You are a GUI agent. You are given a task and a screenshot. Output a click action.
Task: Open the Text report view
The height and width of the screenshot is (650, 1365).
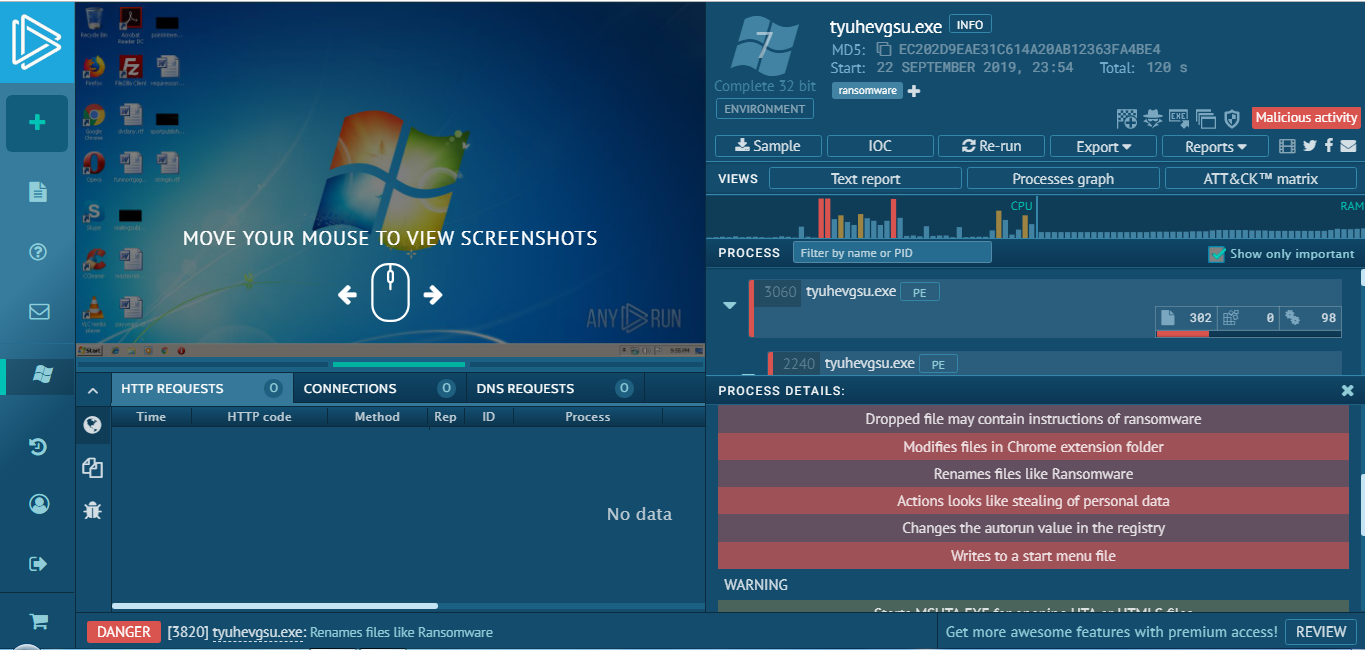(865, 179)
